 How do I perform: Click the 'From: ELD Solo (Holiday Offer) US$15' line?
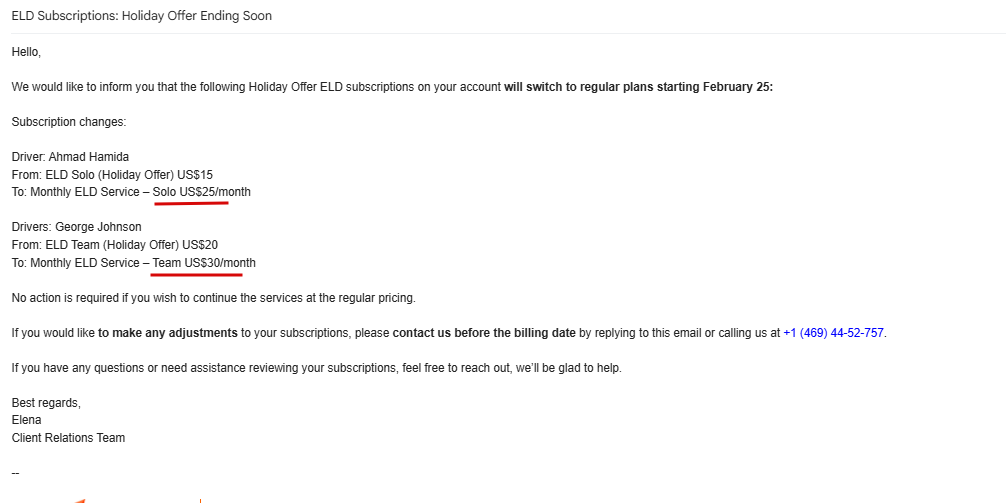(112, 175)
